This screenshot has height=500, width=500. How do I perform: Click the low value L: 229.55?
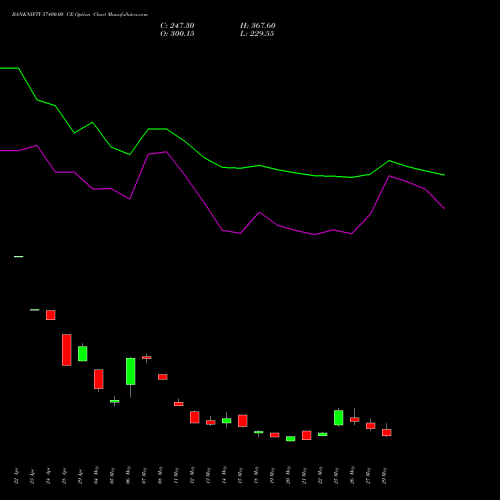coord(257,34)
